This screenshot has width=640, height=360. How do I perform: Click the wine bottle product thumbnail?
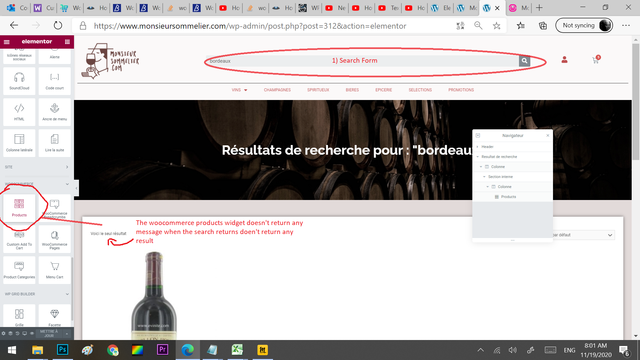154,296
